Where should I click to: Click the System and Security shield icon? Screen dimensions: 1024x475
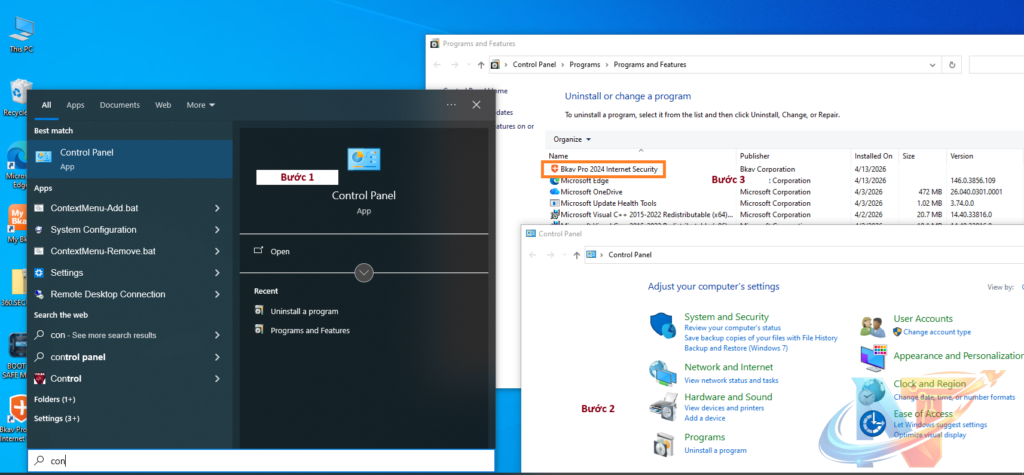[x=662, y=325]
